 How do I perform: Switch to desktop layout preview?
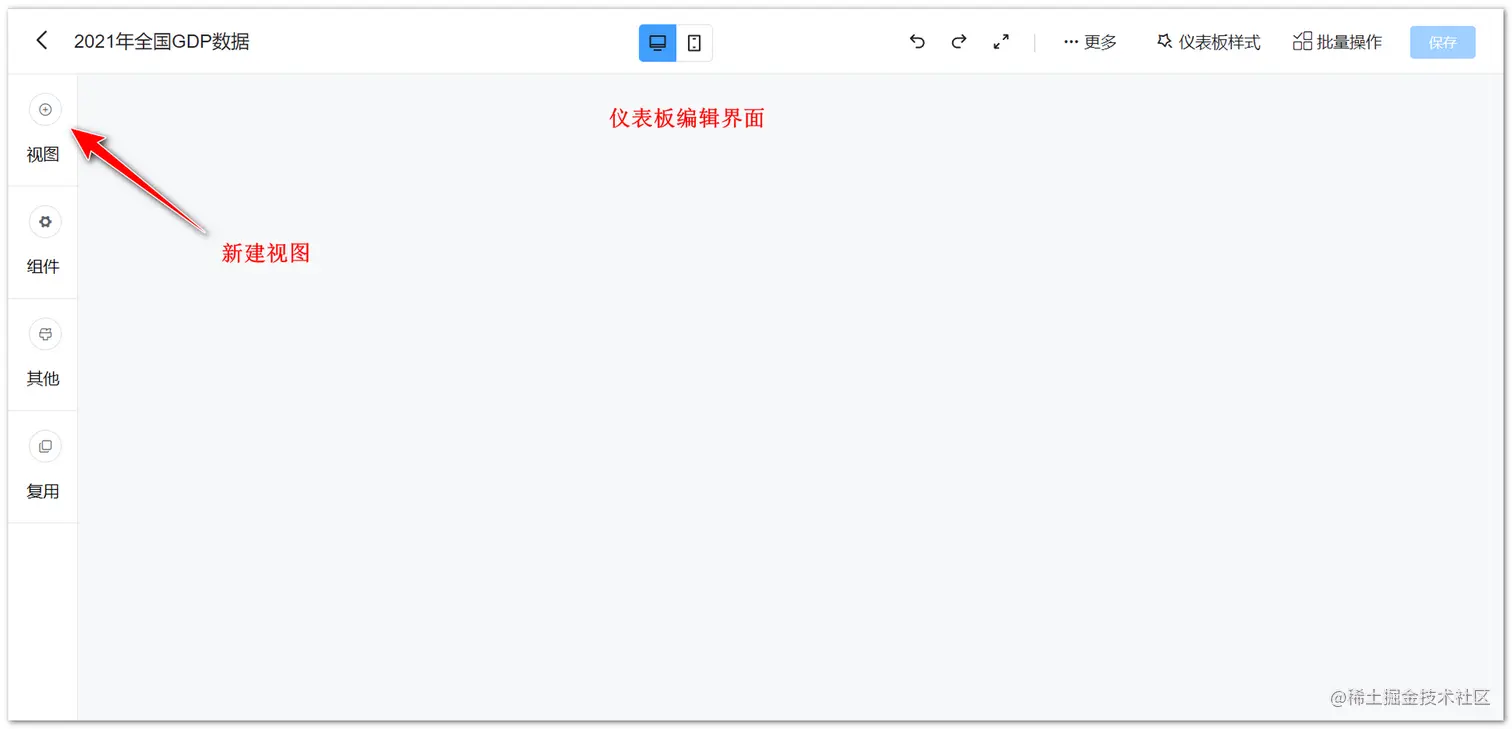point(658,43)
